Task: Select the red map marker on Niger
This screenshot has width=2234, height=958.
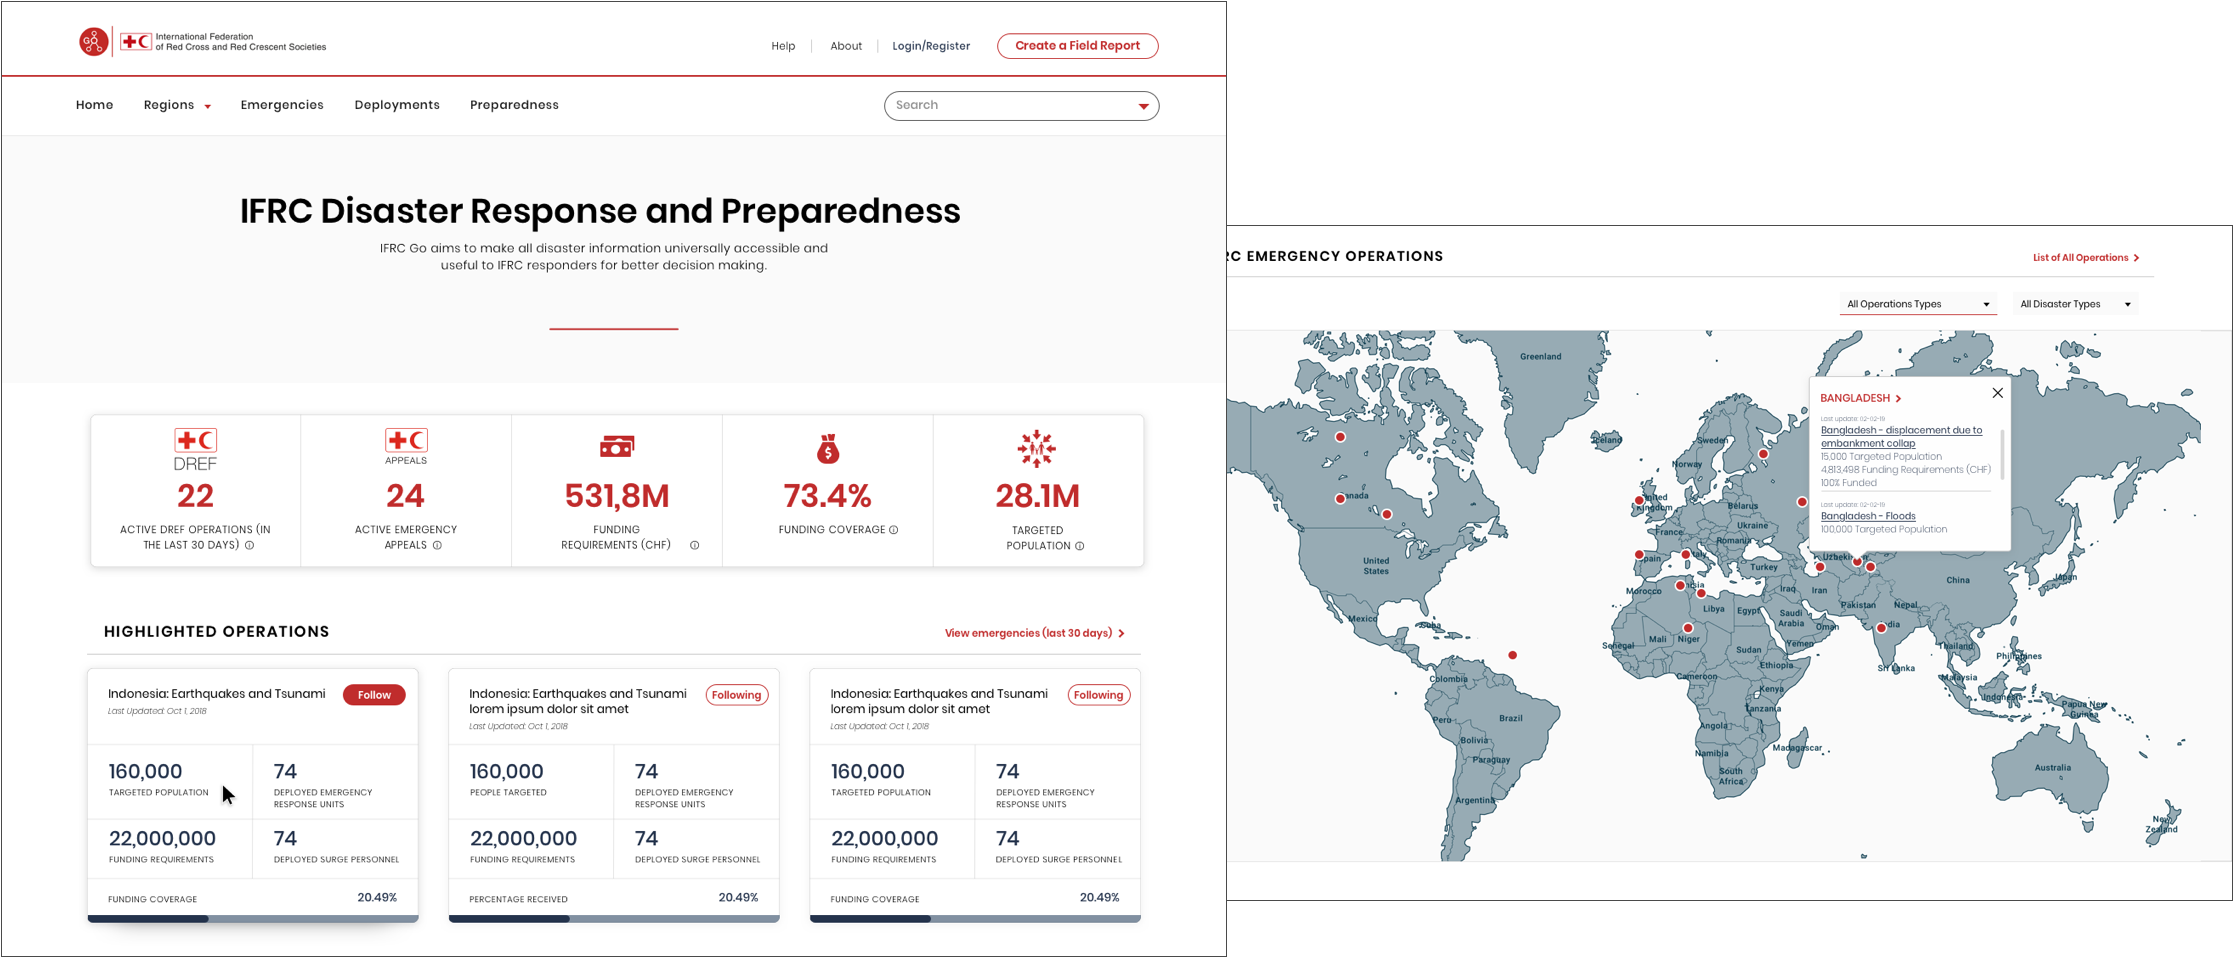Action: click(1688, 629)
